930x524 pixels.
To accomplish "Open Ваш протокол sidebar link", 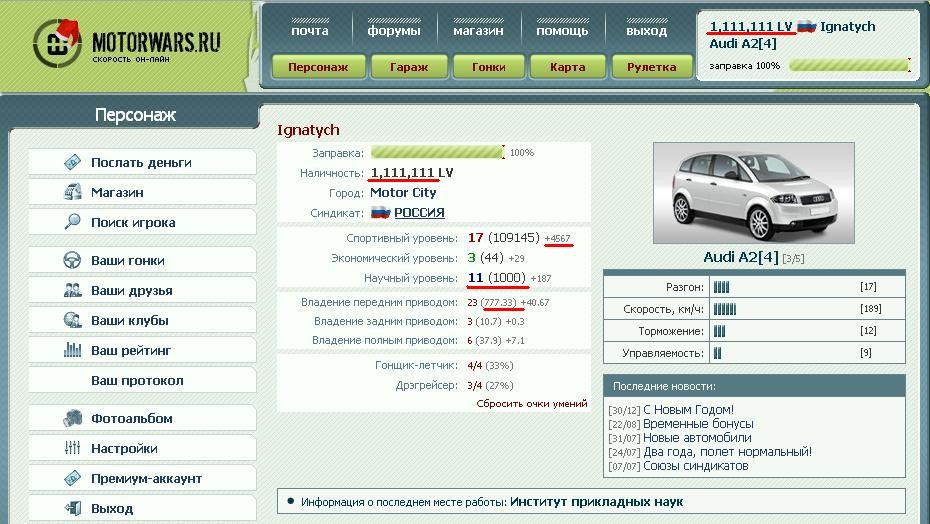I will (142, 380).
